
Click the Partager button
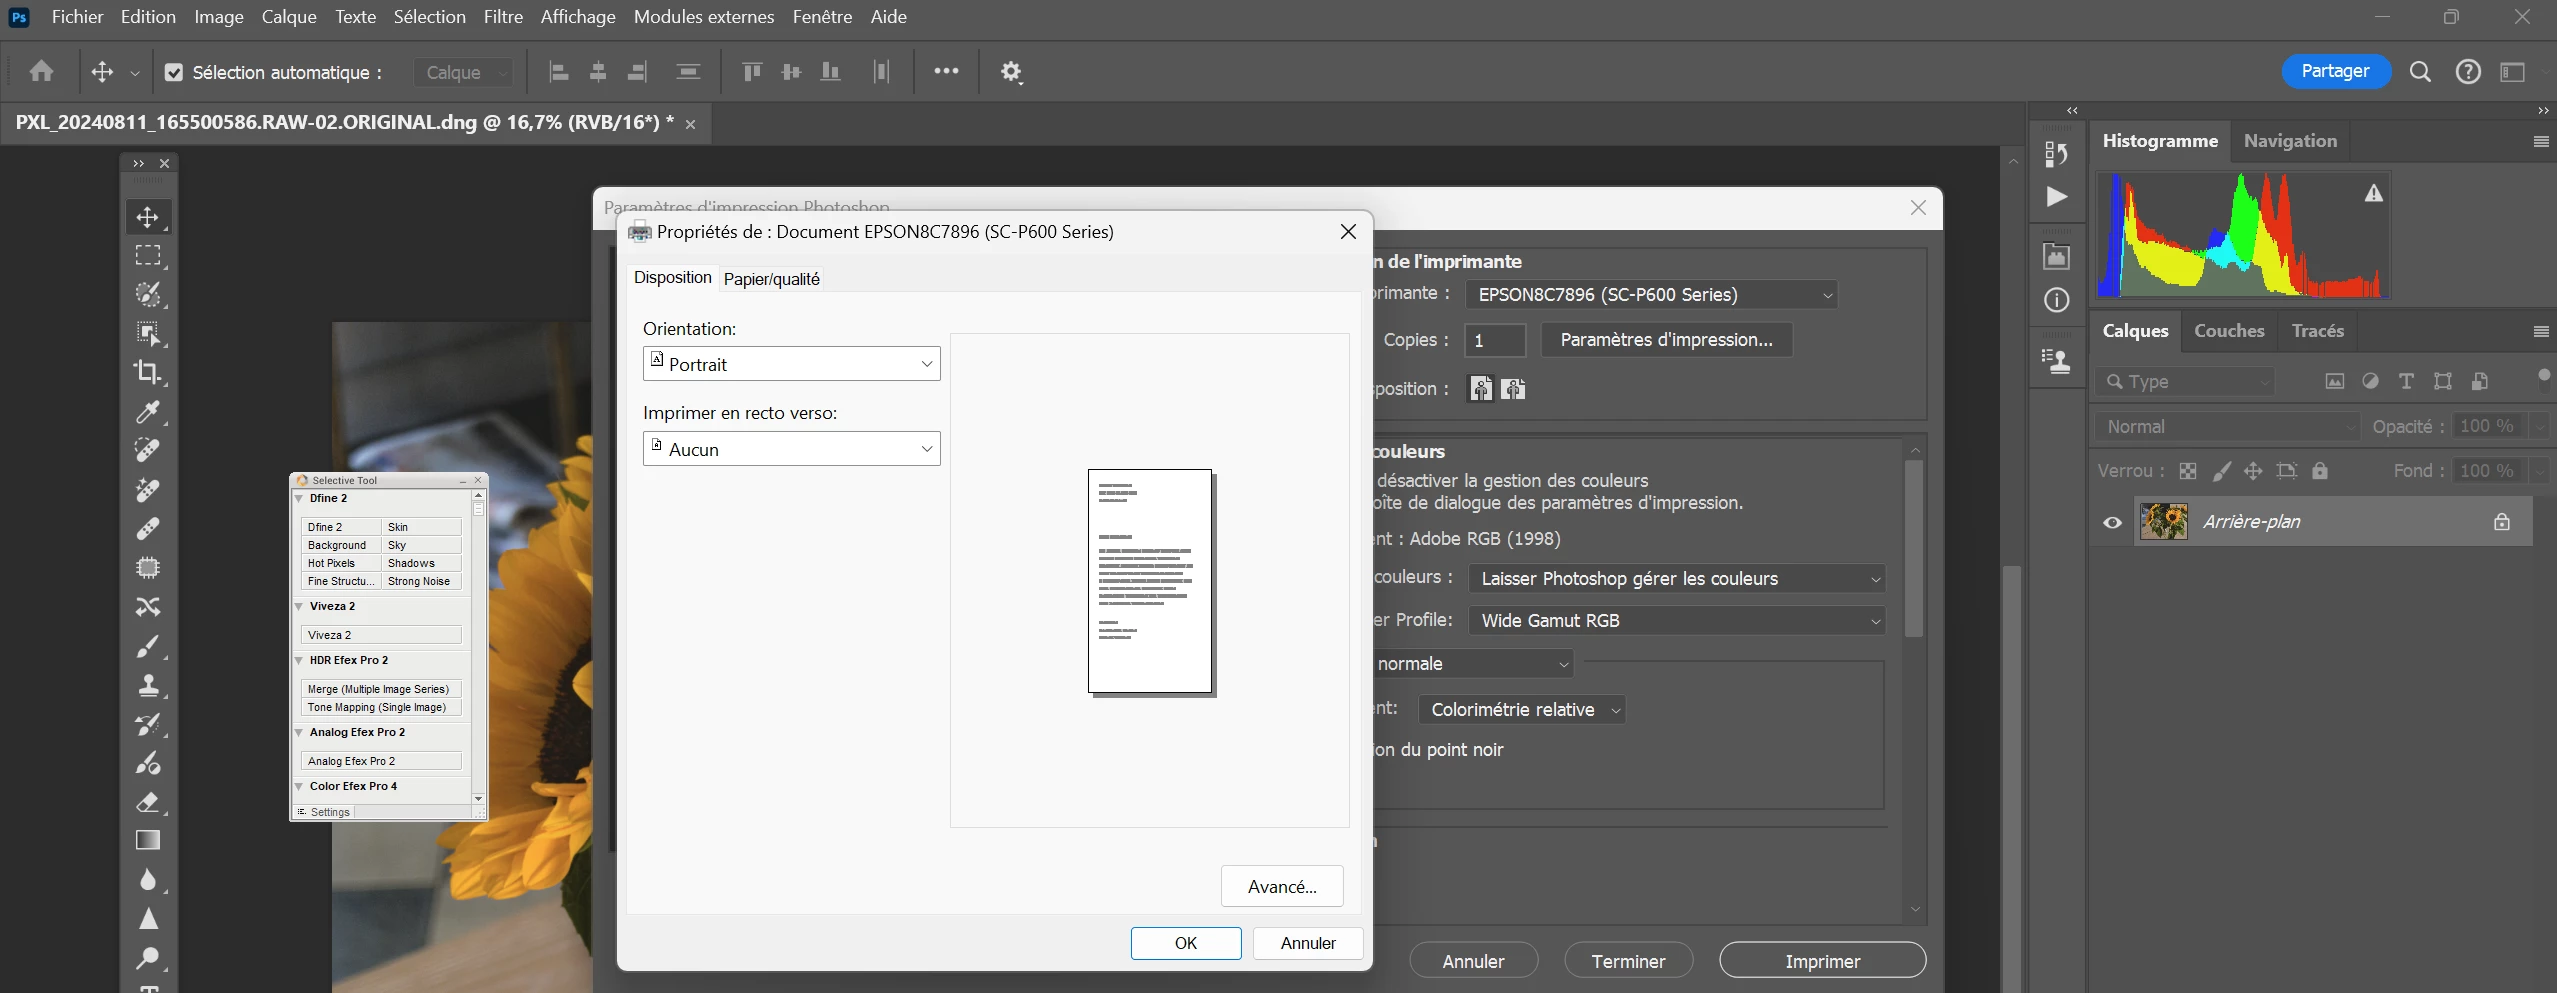pyautogui.click(x=2335, y=71)
